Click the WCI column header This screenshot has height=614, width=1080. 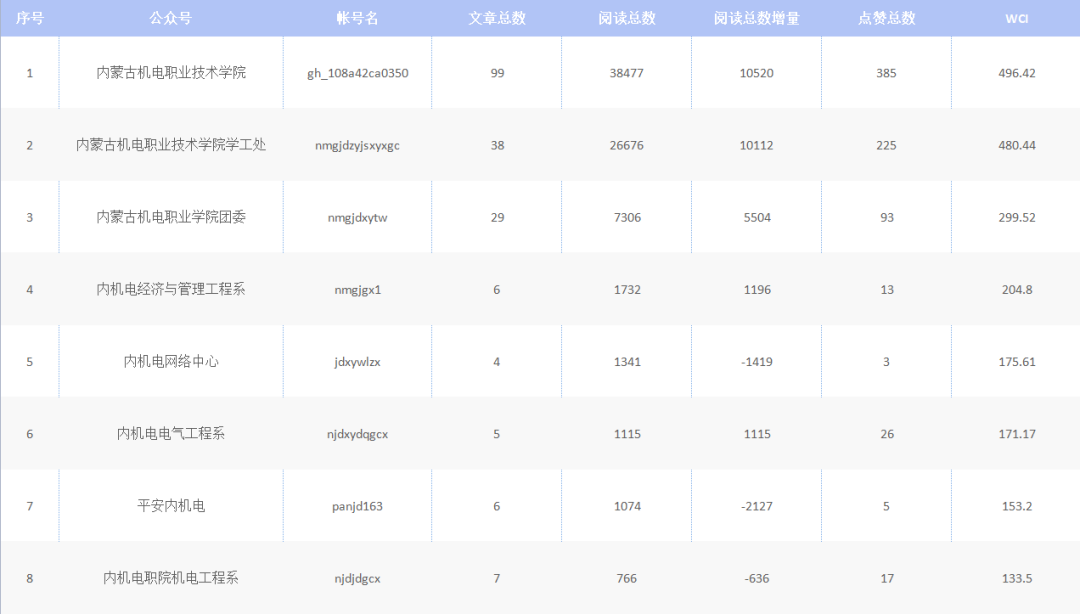[1016, 18]
